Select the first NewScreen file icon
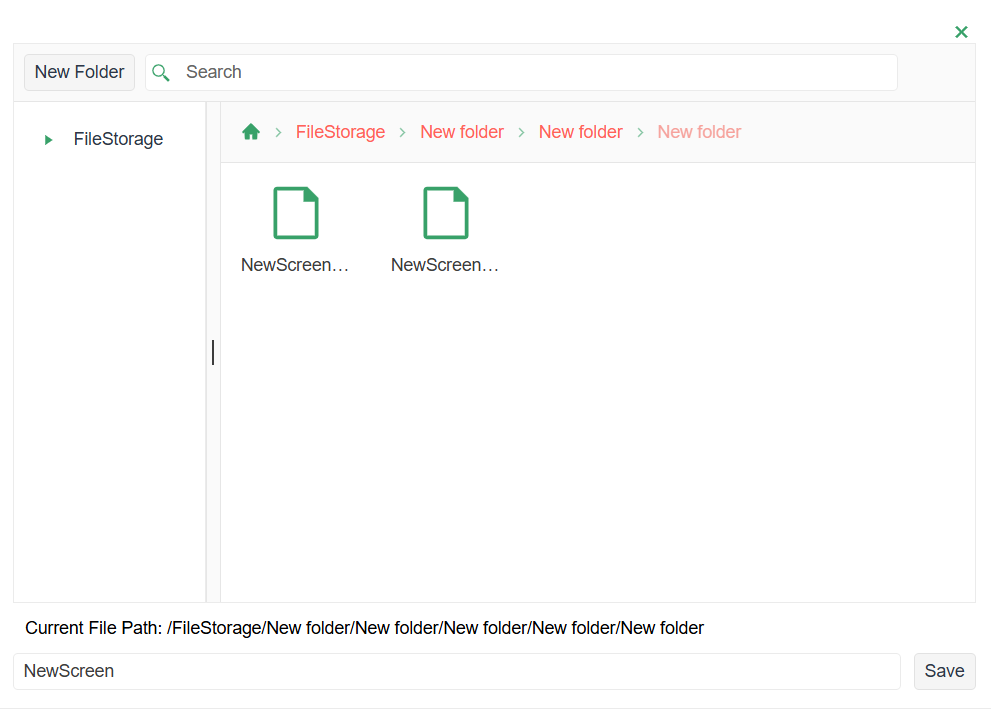 [x=296, y=213]
